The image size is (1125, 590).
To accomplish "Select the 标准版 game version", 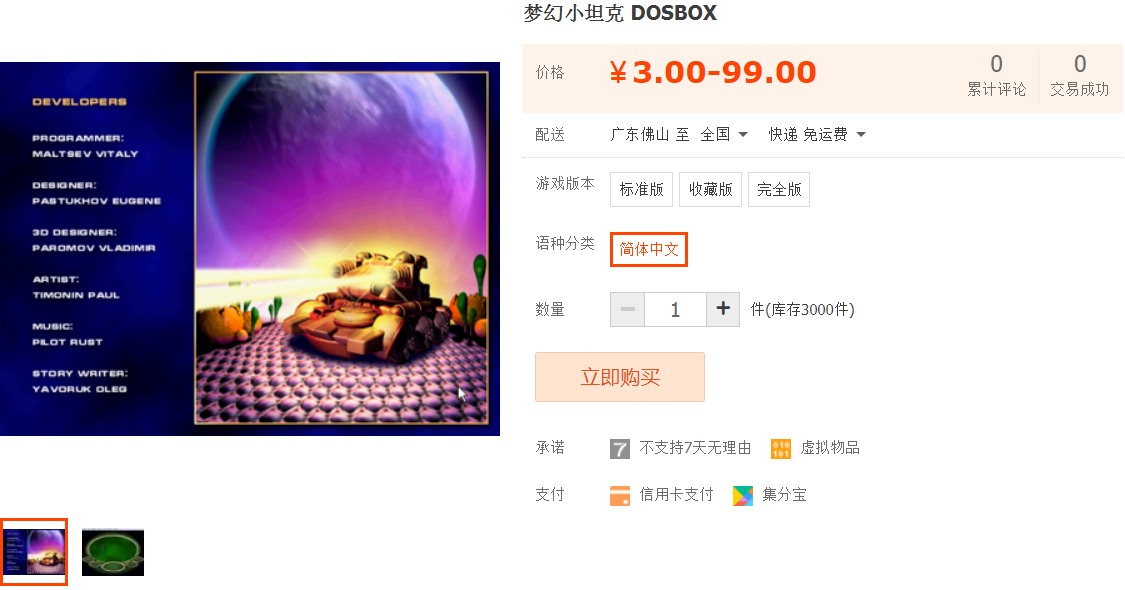I will click(641, 189).
